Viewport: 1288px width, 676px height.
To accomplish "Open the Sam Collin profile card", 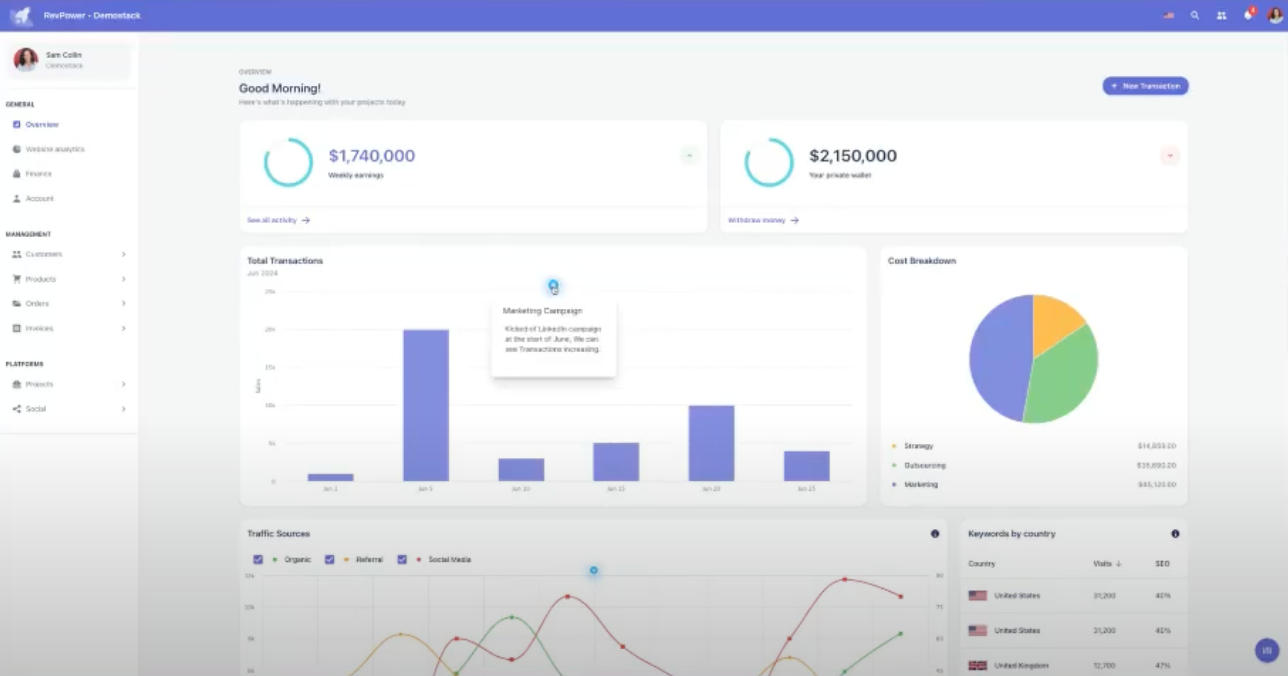I will [68, 60].
